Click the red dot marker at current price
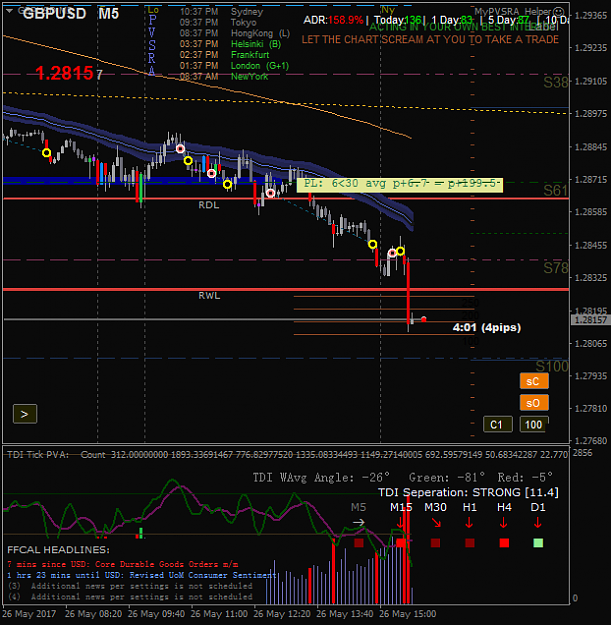 423,319
